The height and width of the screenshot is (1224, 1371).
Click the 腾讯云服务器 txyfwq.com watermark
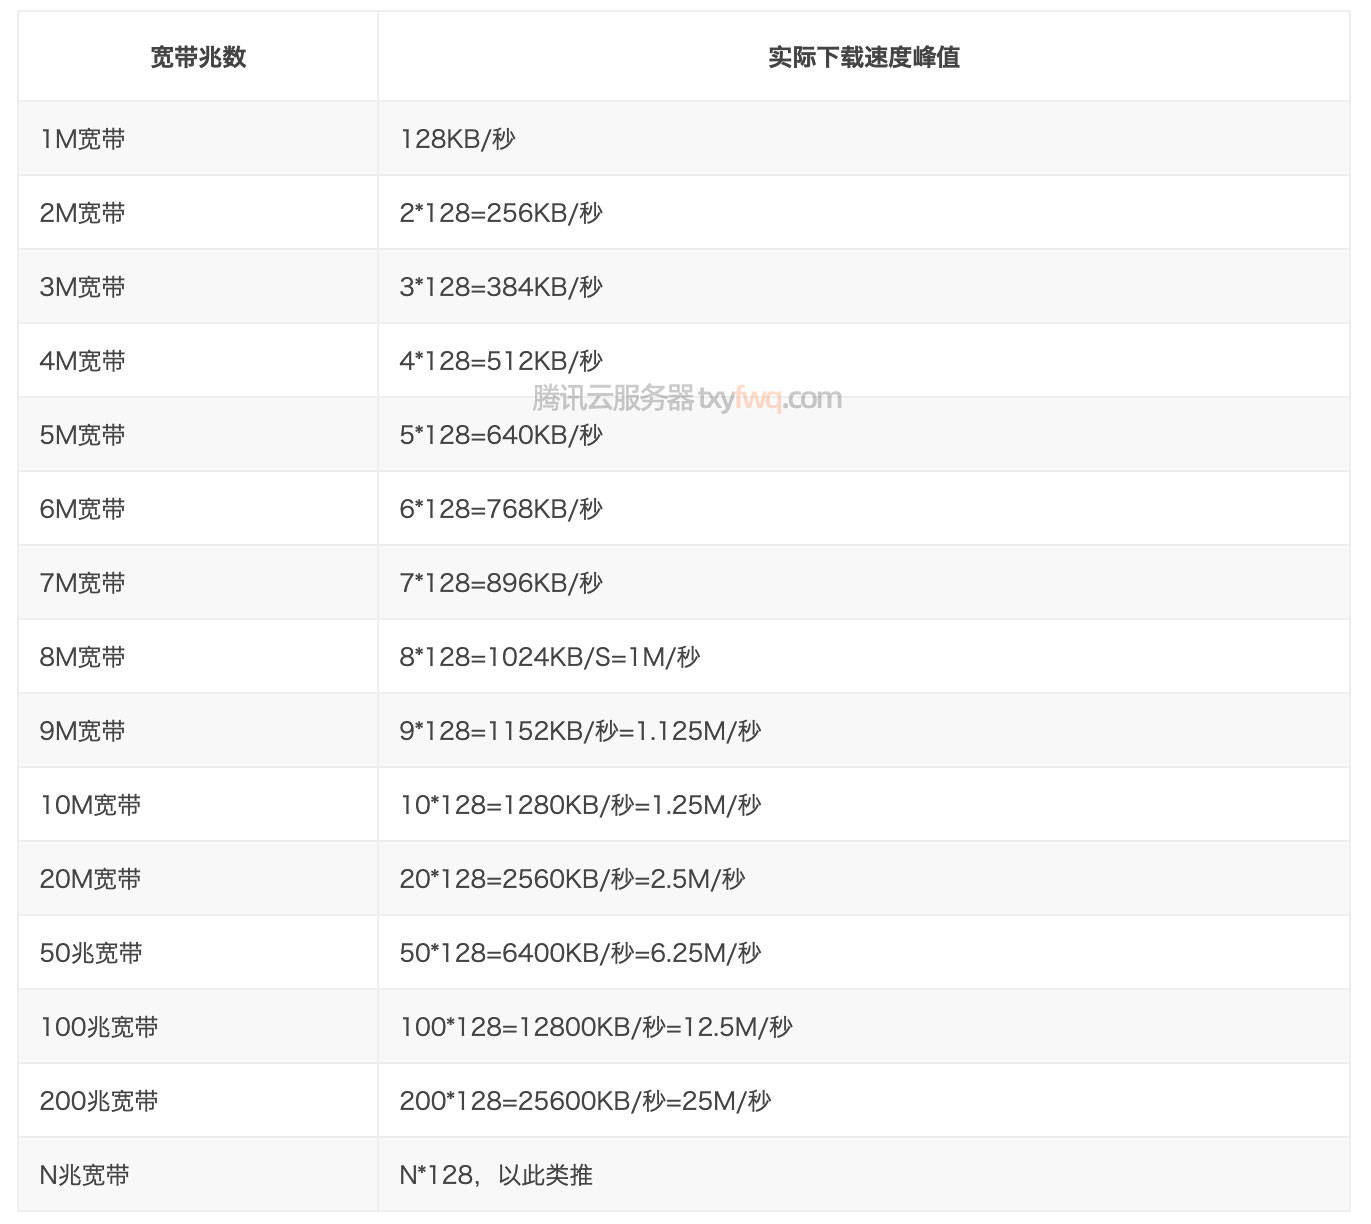[687, 399]
